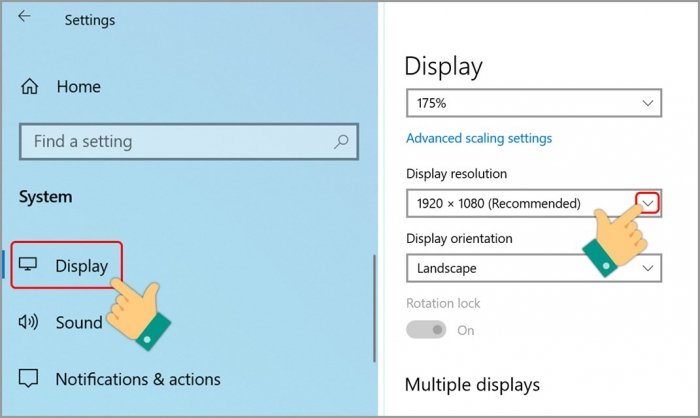
Task: Expand the Display resolution dropdown
Action: click(533, 203)
